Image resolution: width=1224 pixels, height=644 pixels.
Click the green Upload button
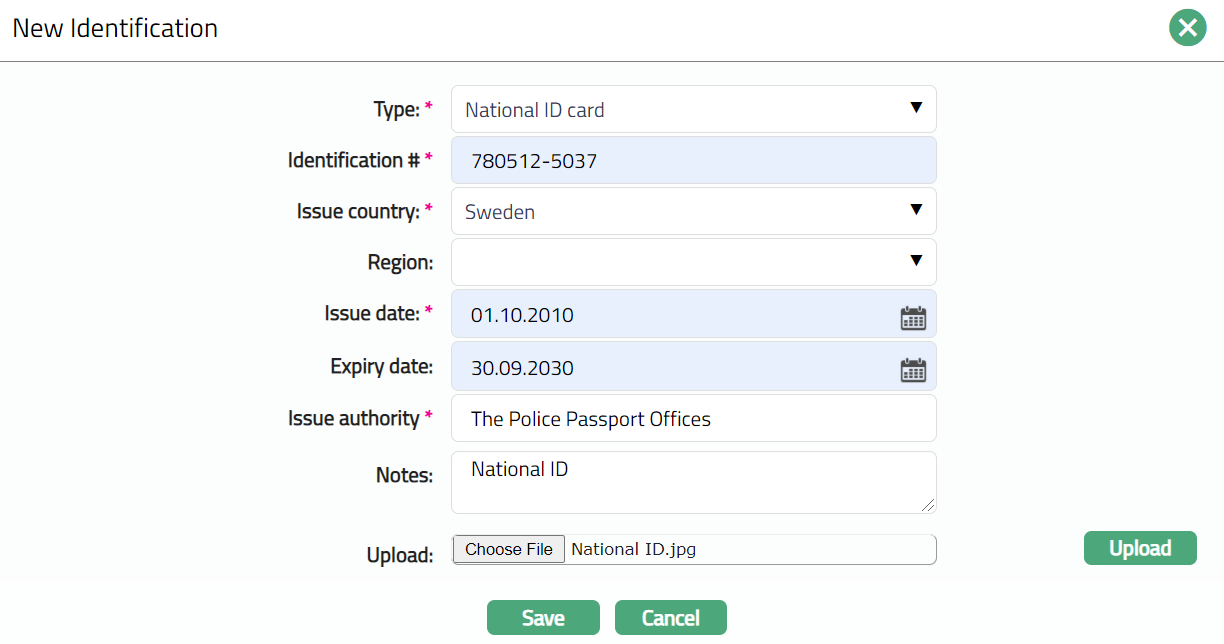click(1139, 548)
